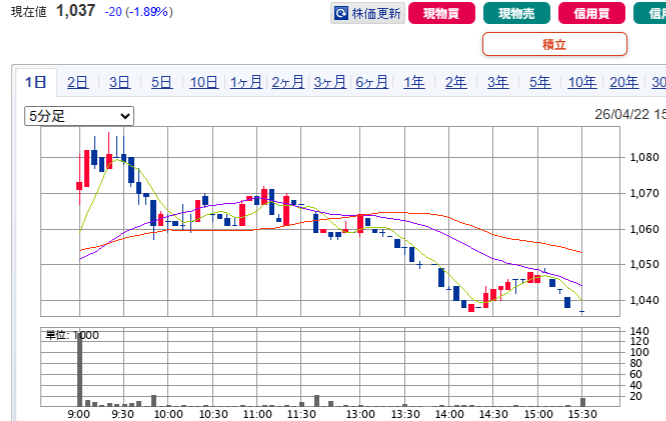
Task: Show the 1ヶ月 chart range
Action: point(245,82)
